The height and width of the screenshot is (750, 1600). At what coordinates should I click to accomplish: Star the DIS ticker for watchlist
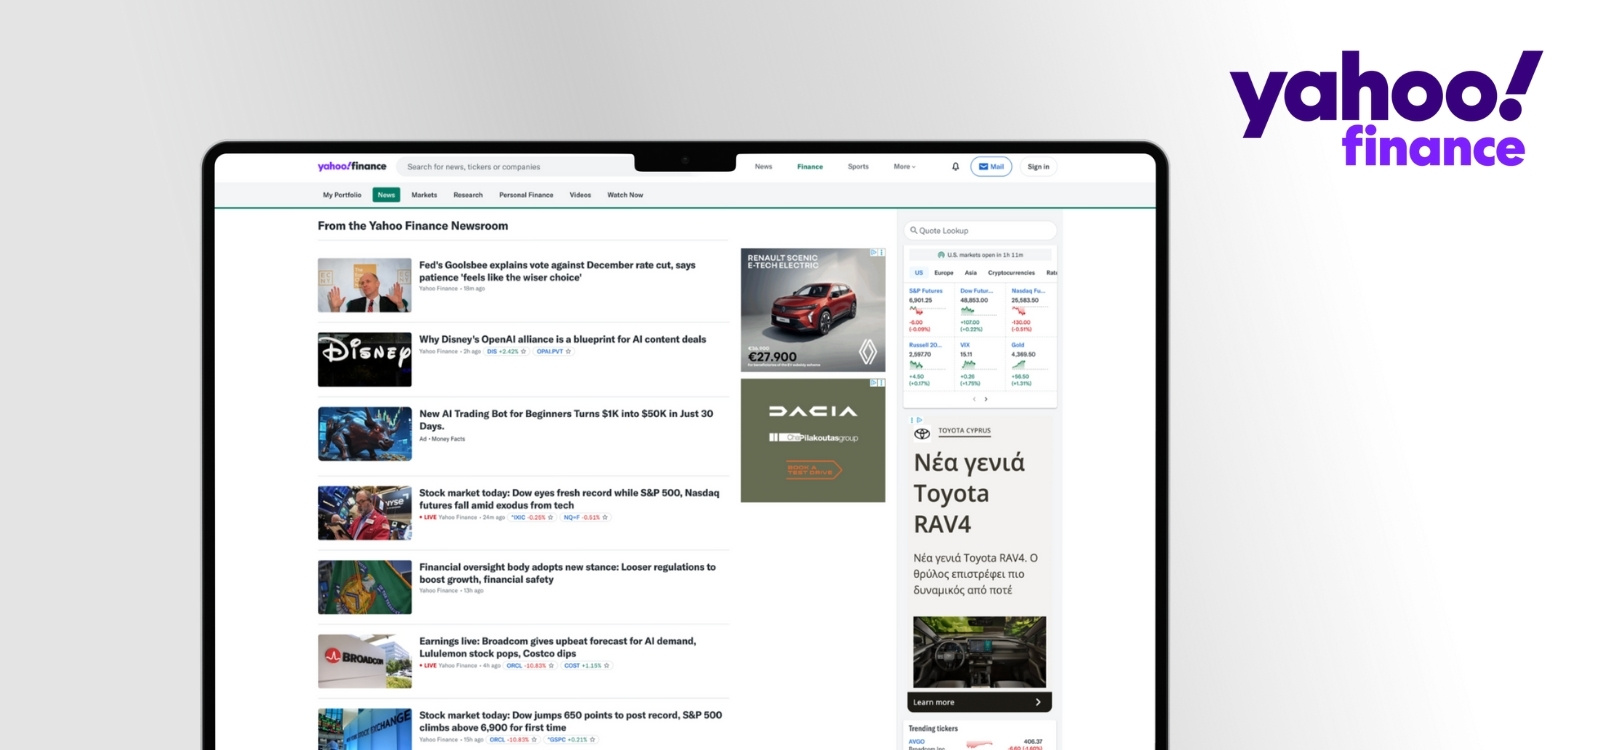pyautogui.click(x=523, y=351)
